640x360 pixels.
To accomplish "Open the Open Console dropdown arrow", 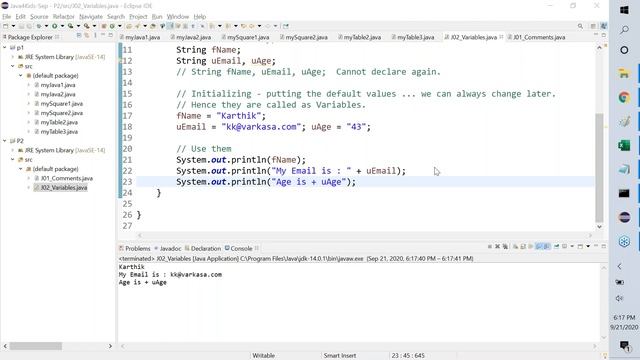I will tap(588, 247).
